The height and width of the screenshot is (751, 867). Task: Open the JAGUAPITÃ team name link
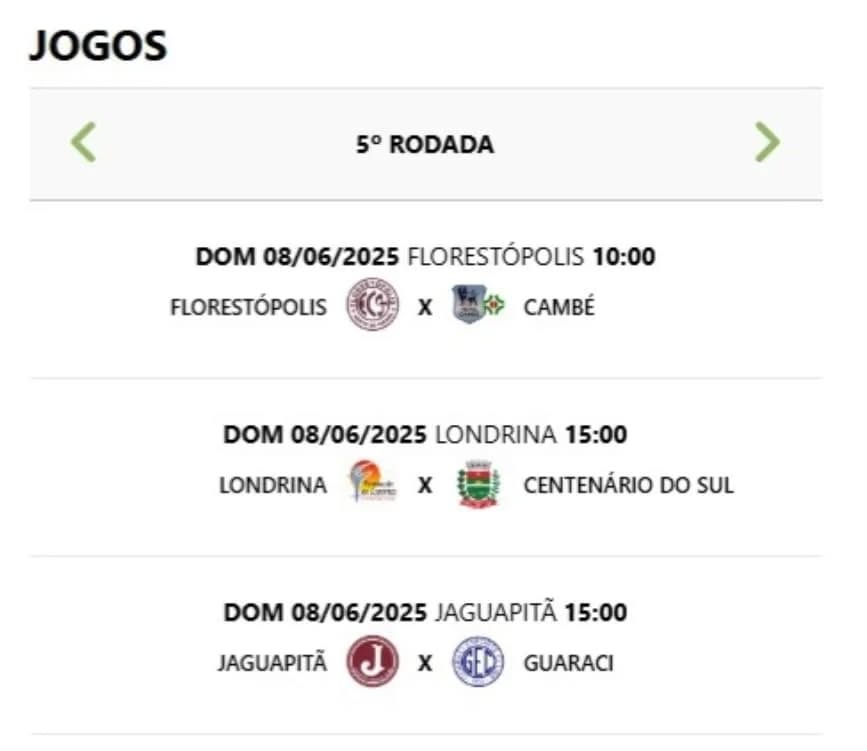tap(271, 664)
